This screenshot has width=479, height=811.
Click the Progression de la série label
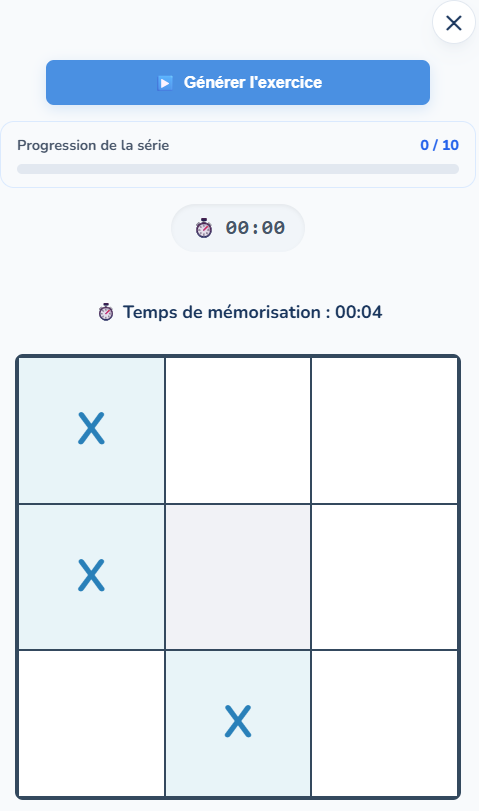point(93,145)
